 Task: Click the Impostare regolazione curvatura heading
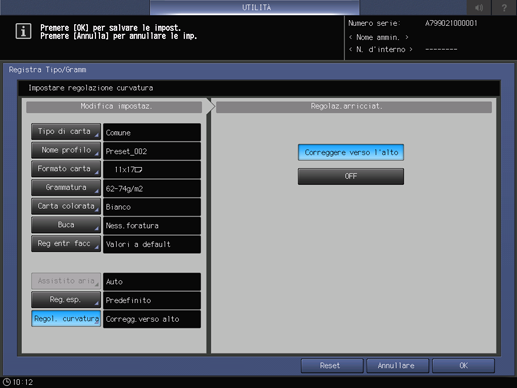[x=91, y=88]
